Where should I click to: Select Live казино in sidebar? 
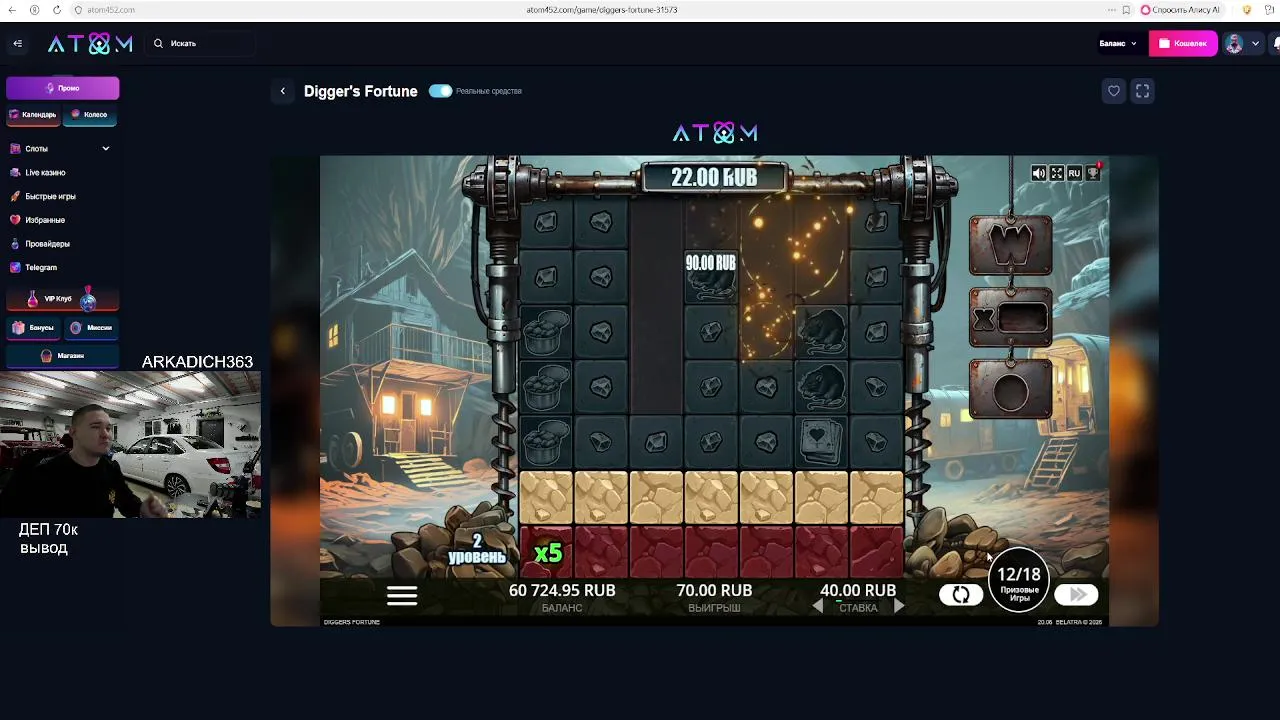(45, 172)
